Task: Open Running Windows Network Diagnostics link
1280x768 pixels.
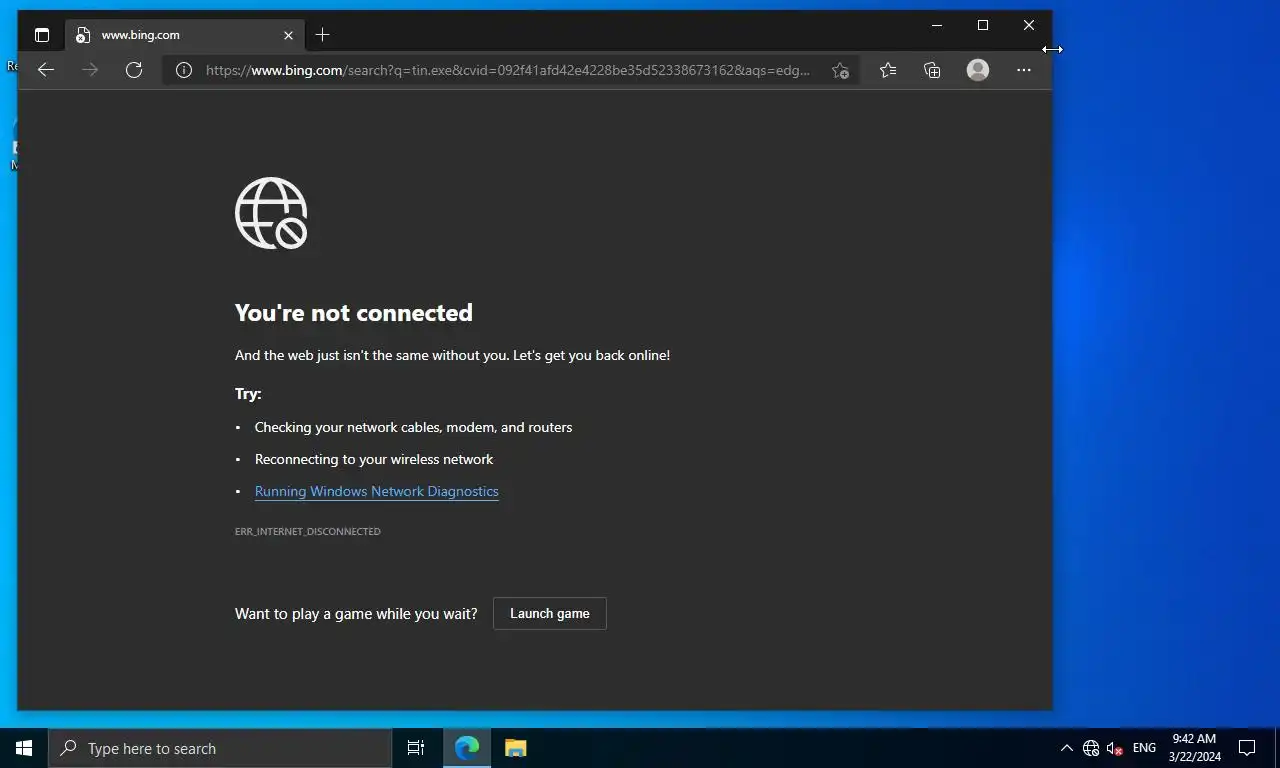Action: tap(376, 491)
